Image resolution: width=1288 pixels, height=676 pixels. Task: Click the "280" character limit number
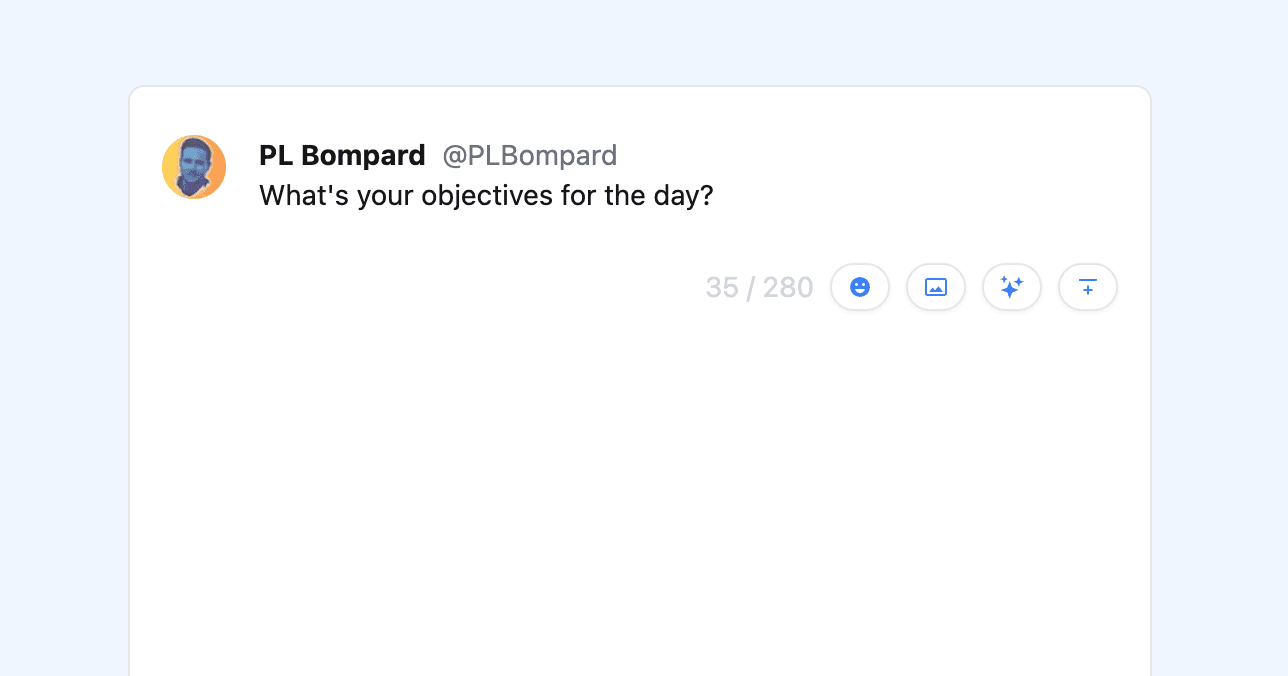tap(788, 288)
